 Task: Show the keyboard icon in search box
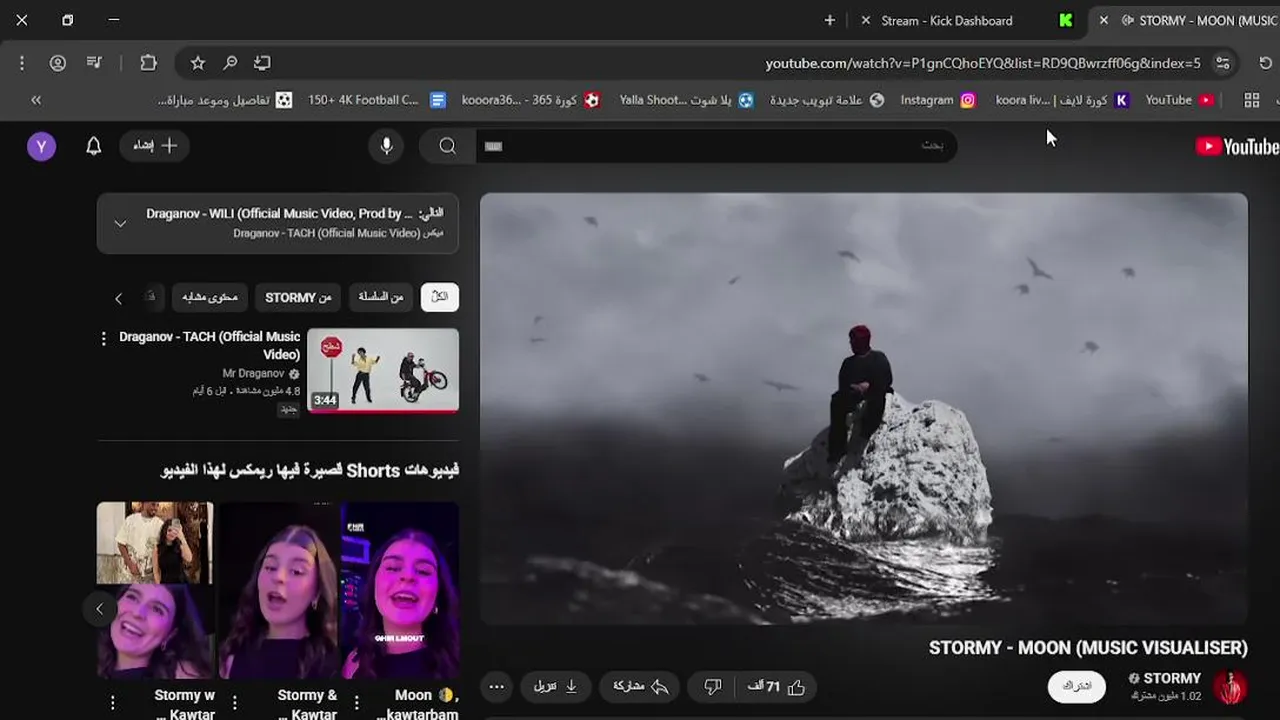click(493, 146)
